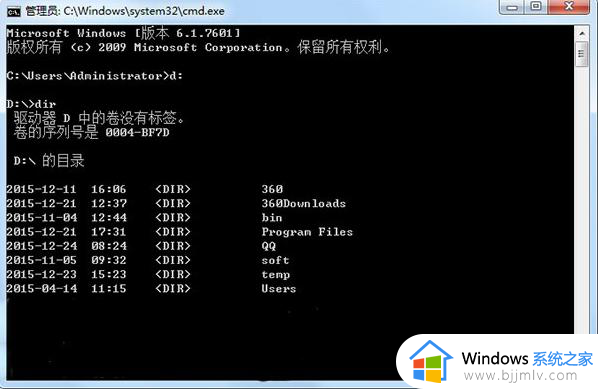Close the cmd.exe window
This screenshot has width=598, height=389.
coord(569,6)
